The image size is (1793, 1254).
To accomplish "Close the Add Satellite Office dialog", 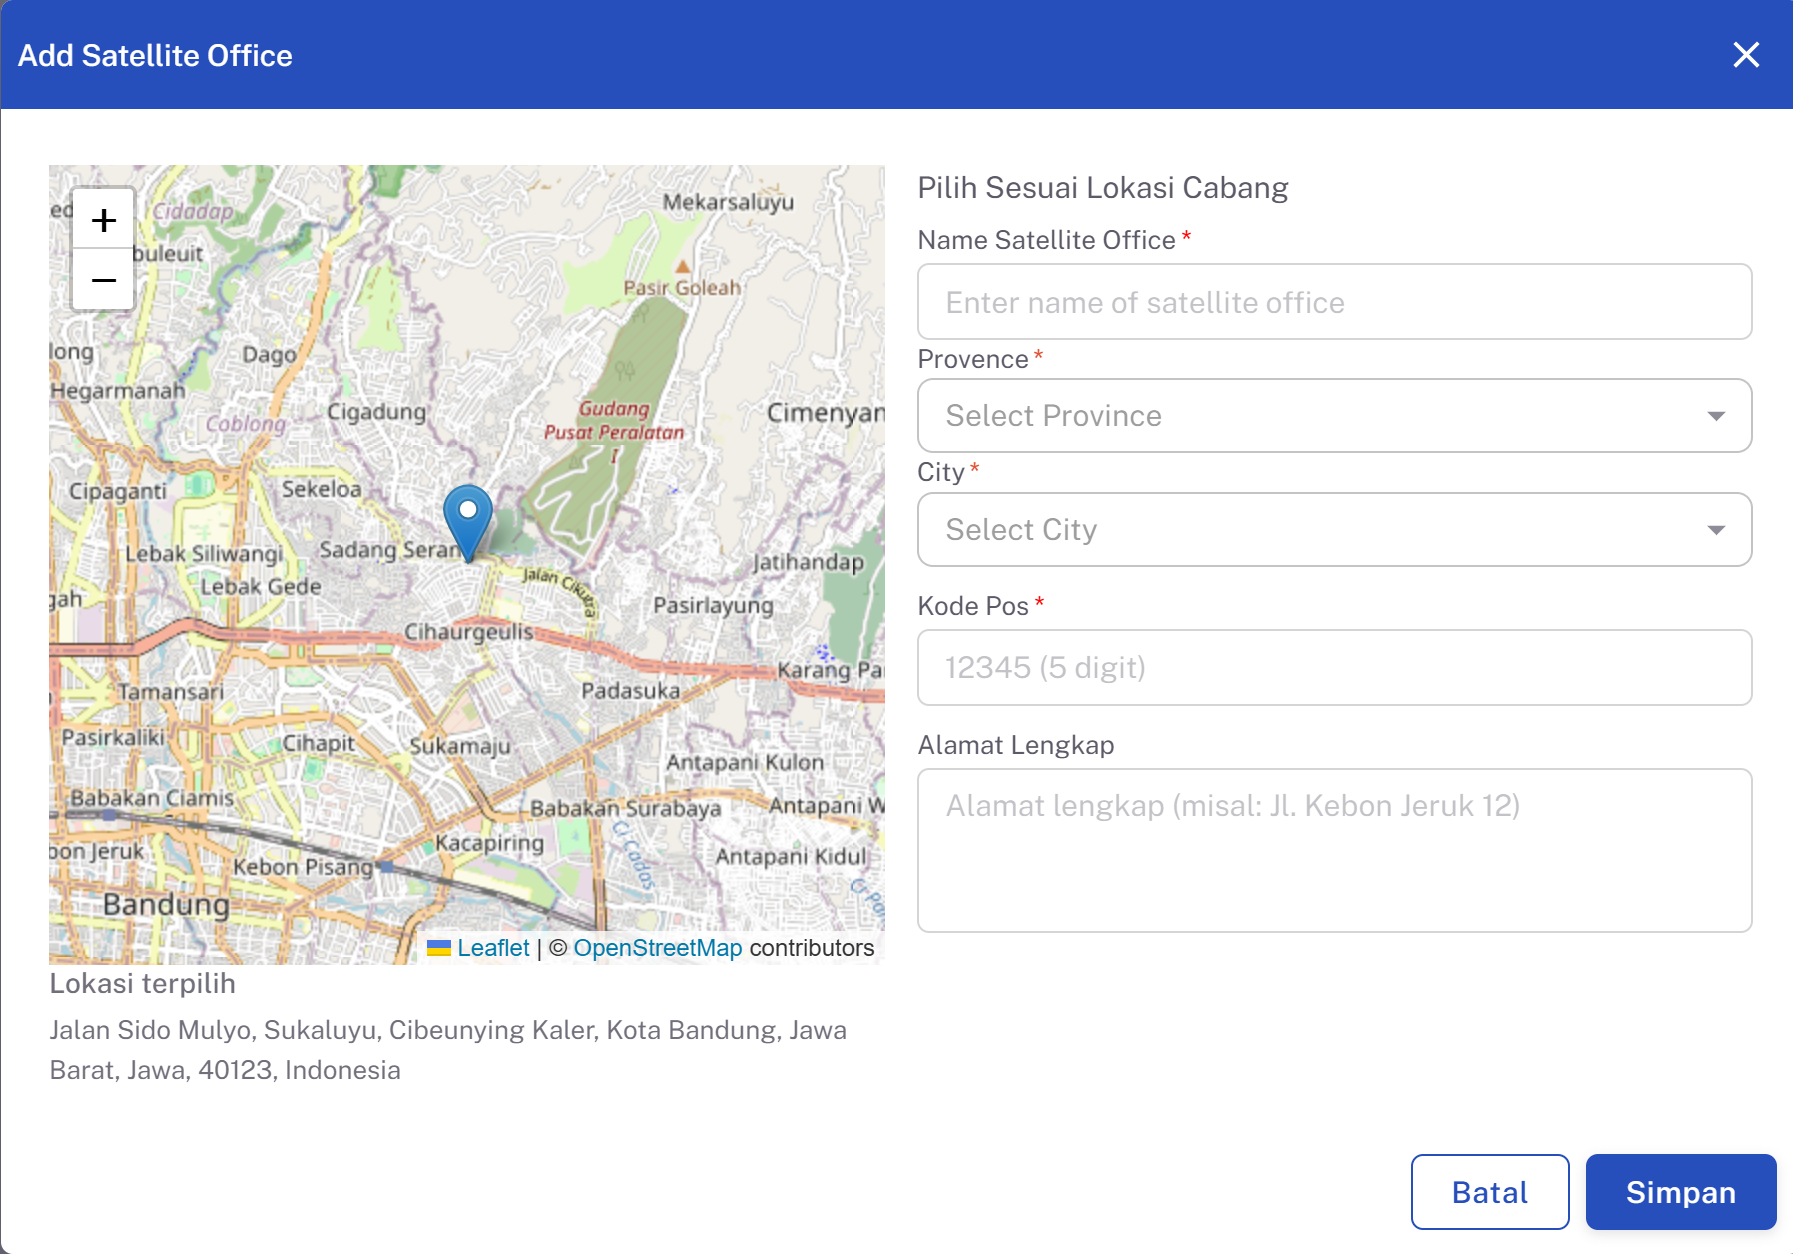I will click(1746, 55).
